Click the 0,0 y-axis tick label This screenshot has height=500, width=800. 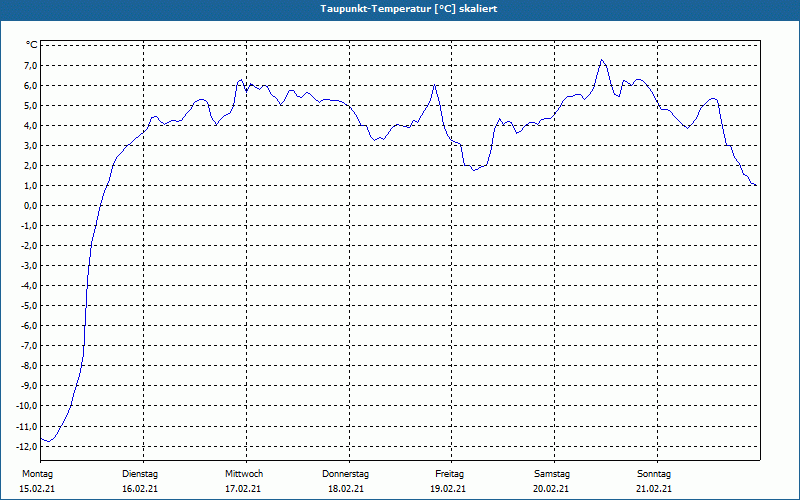[30, 206]
